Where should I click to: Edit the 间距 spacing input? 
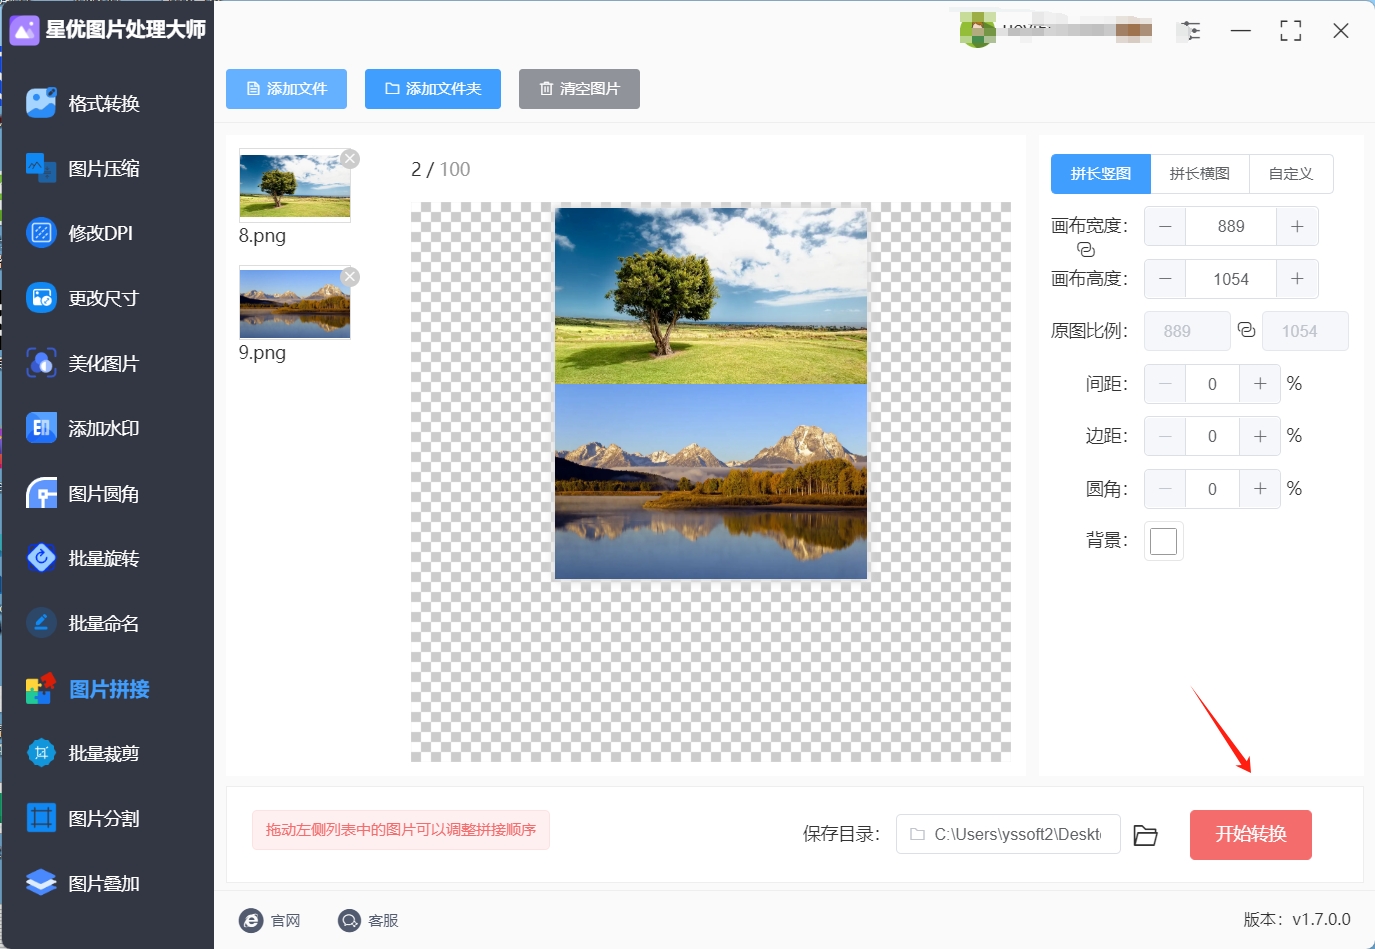(x=1212, y=384)
